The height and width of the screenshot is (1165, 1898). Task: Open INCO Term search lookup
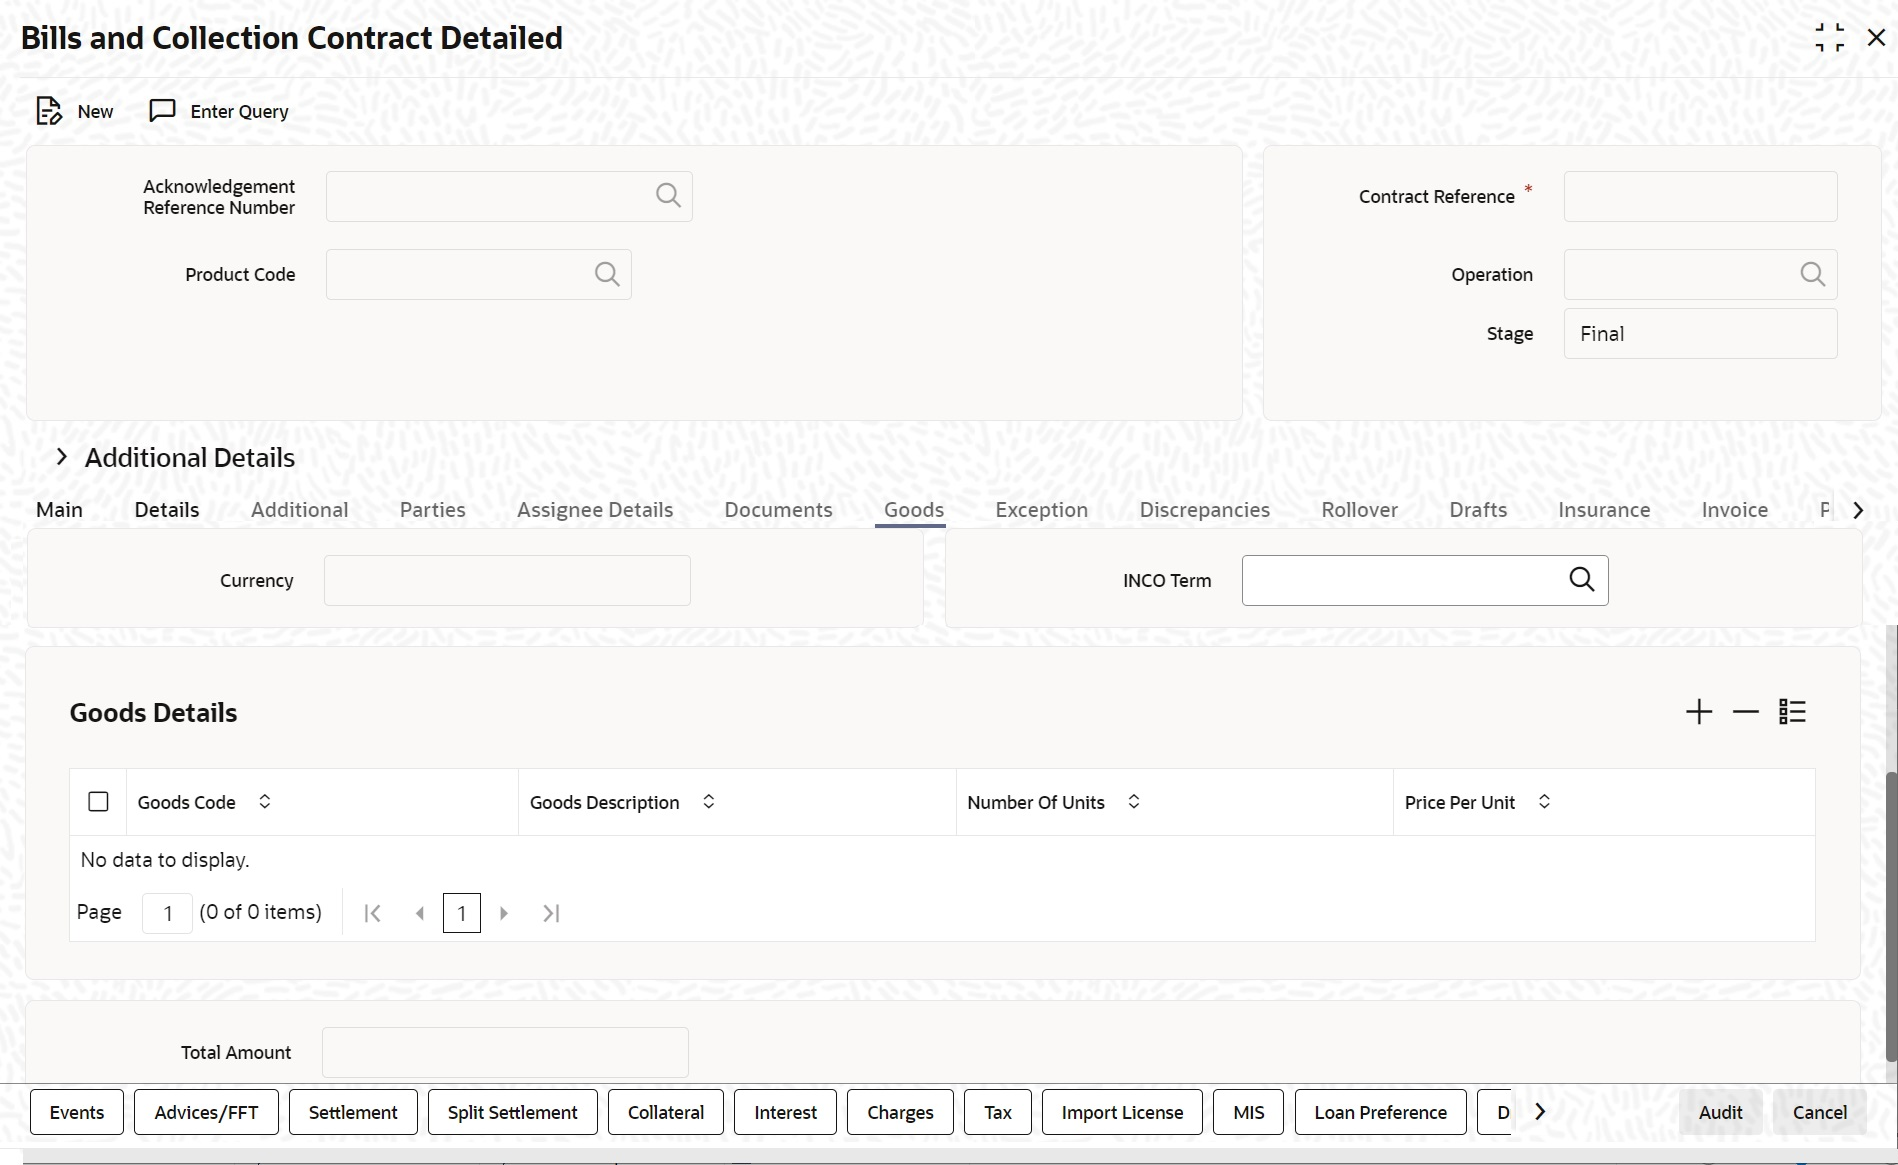tap(1582, 580)
